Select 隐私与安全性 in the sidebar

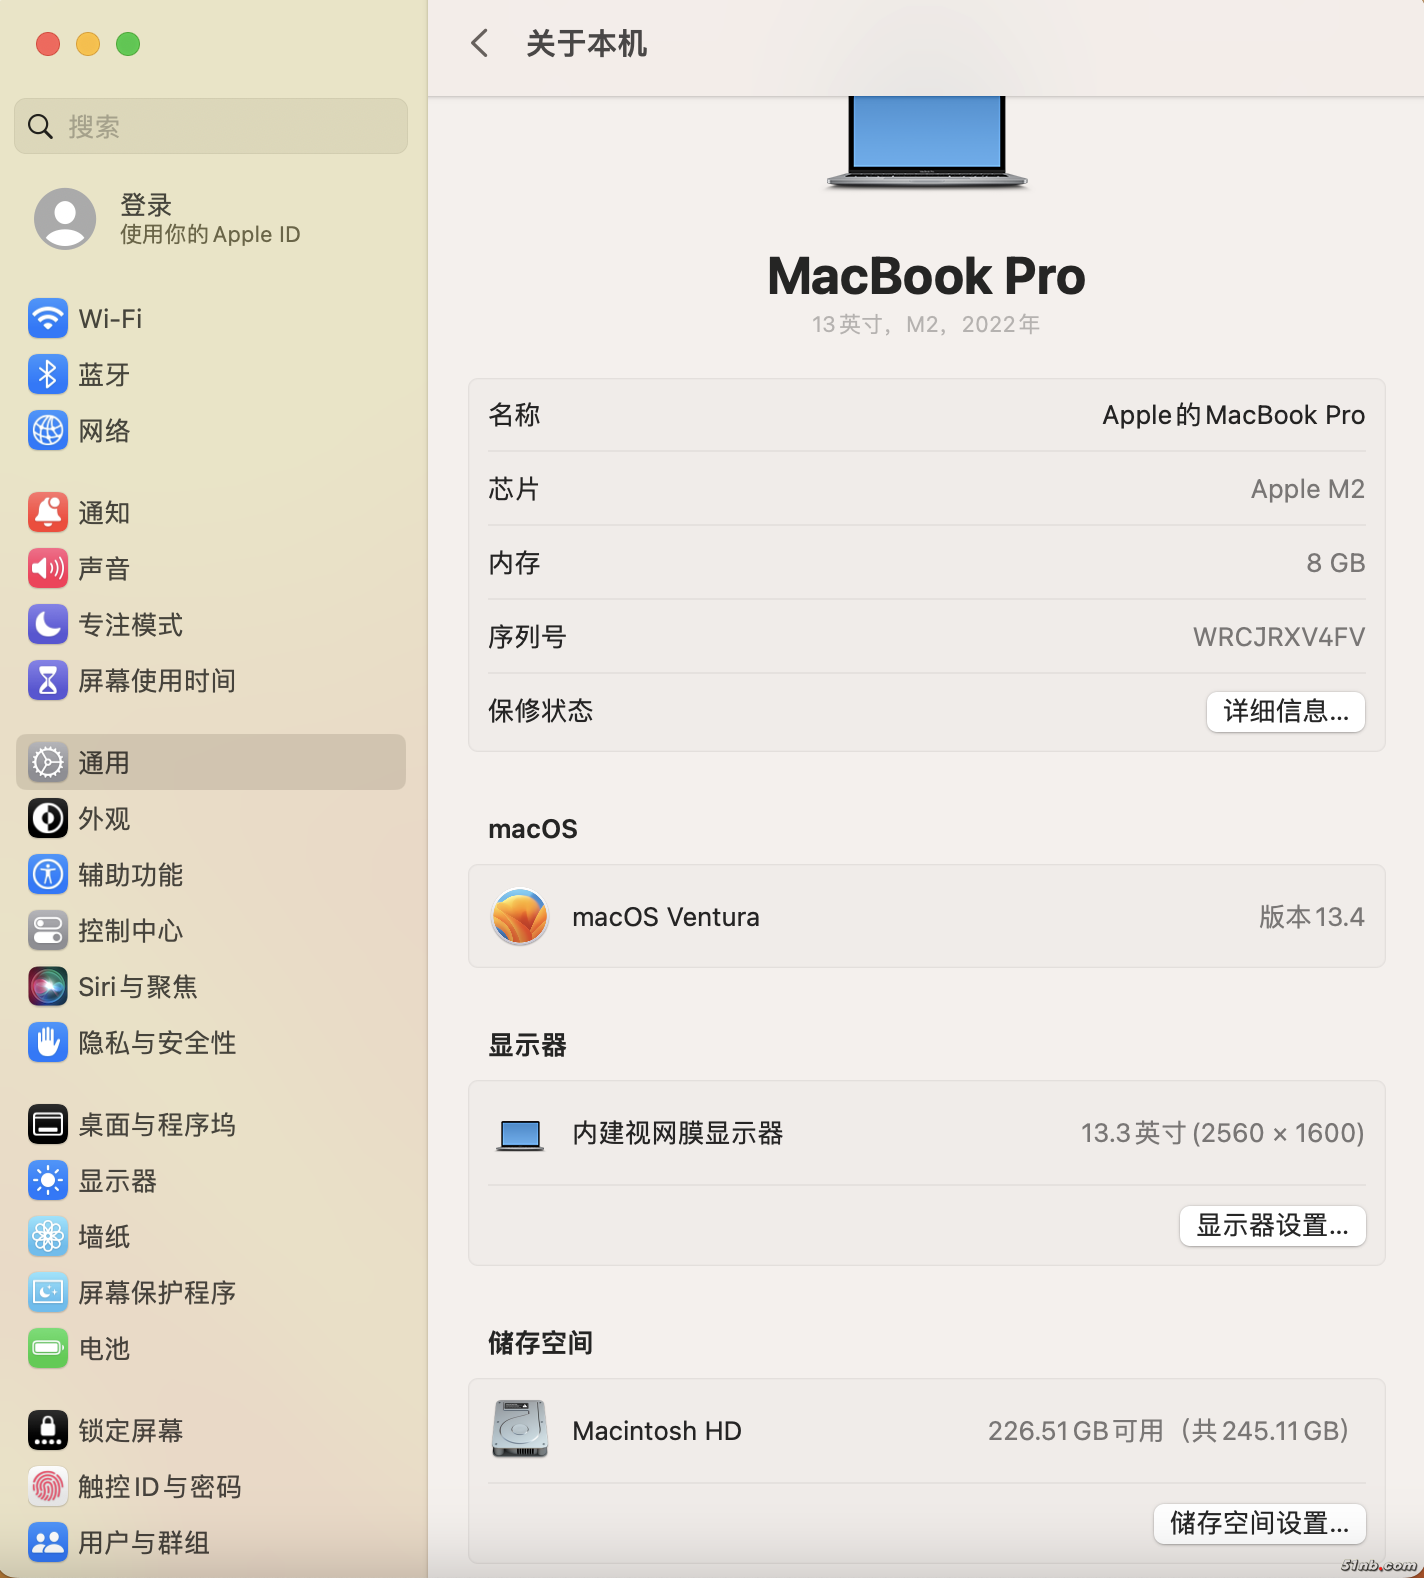pyautogui.click(x=157, y=1043)
